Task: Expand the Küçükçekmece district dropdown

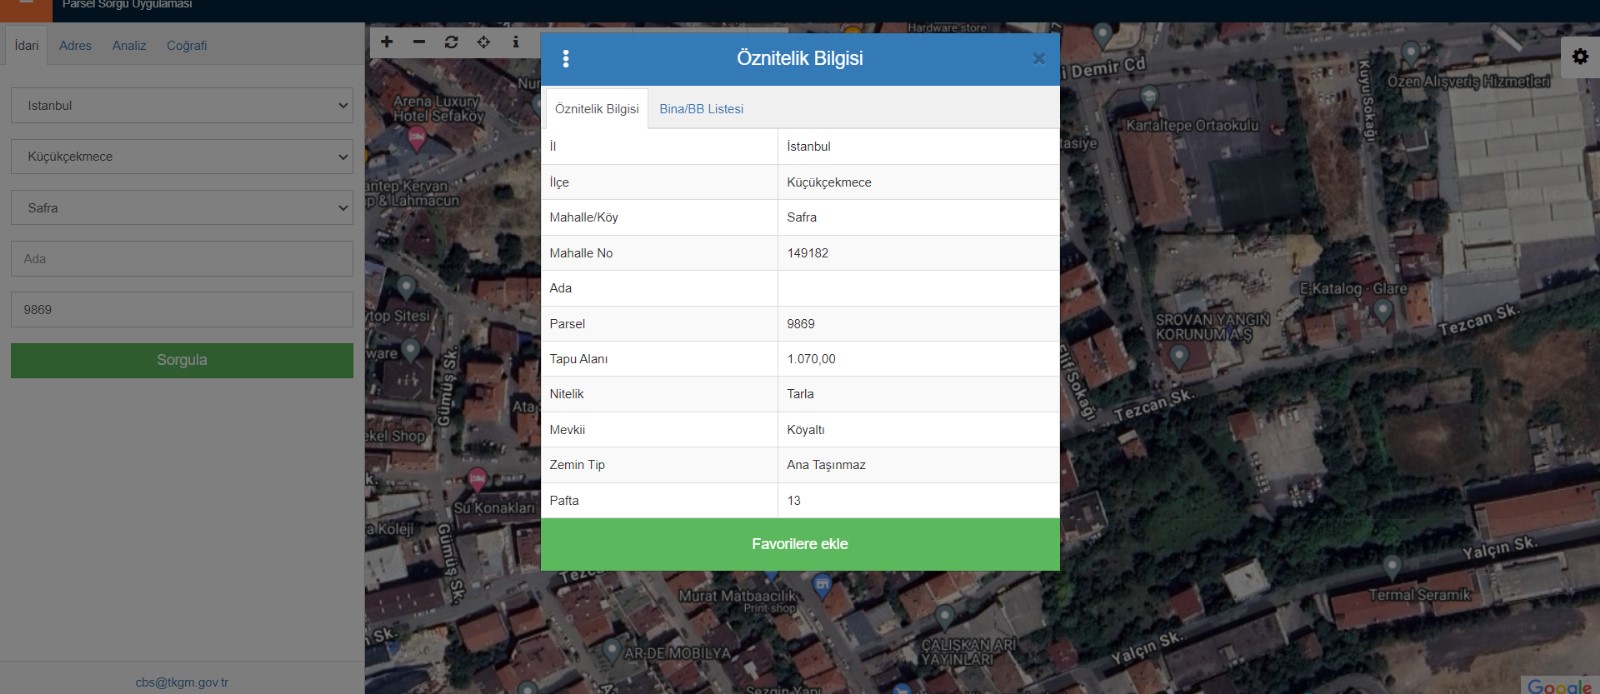Action: (182, 157)
